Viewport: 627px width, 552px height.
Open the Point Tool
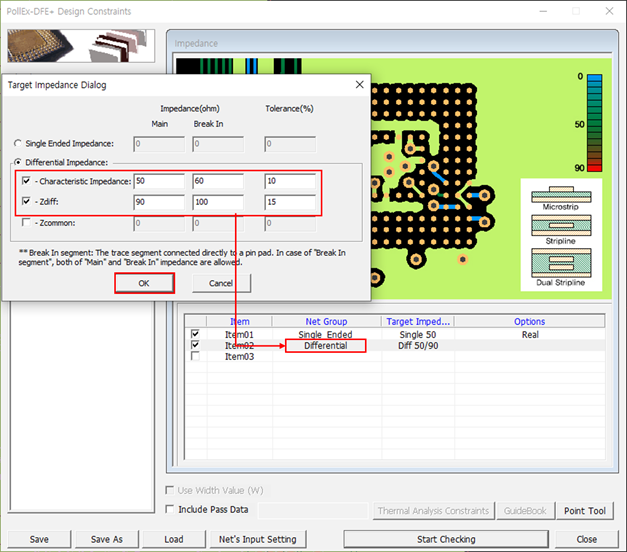click(584, 511)
